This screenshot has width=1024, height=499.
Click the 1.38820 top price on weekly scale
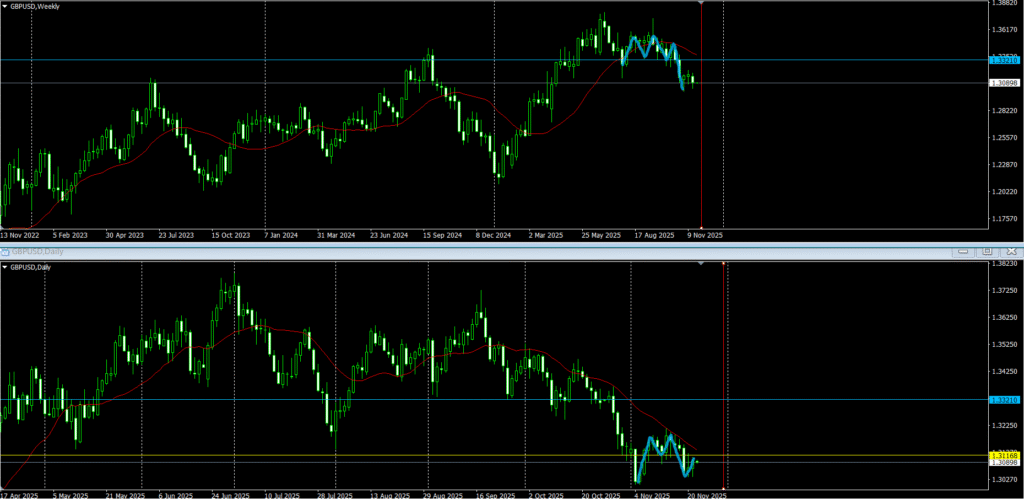(x=1003, y=4)
